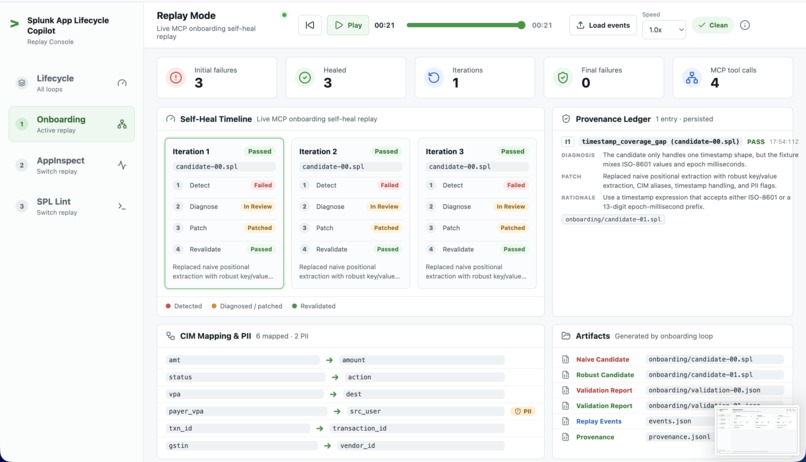Viewport: 806px width, 462px height.
Task: Click the amt source field
Action: coord(243,360)
